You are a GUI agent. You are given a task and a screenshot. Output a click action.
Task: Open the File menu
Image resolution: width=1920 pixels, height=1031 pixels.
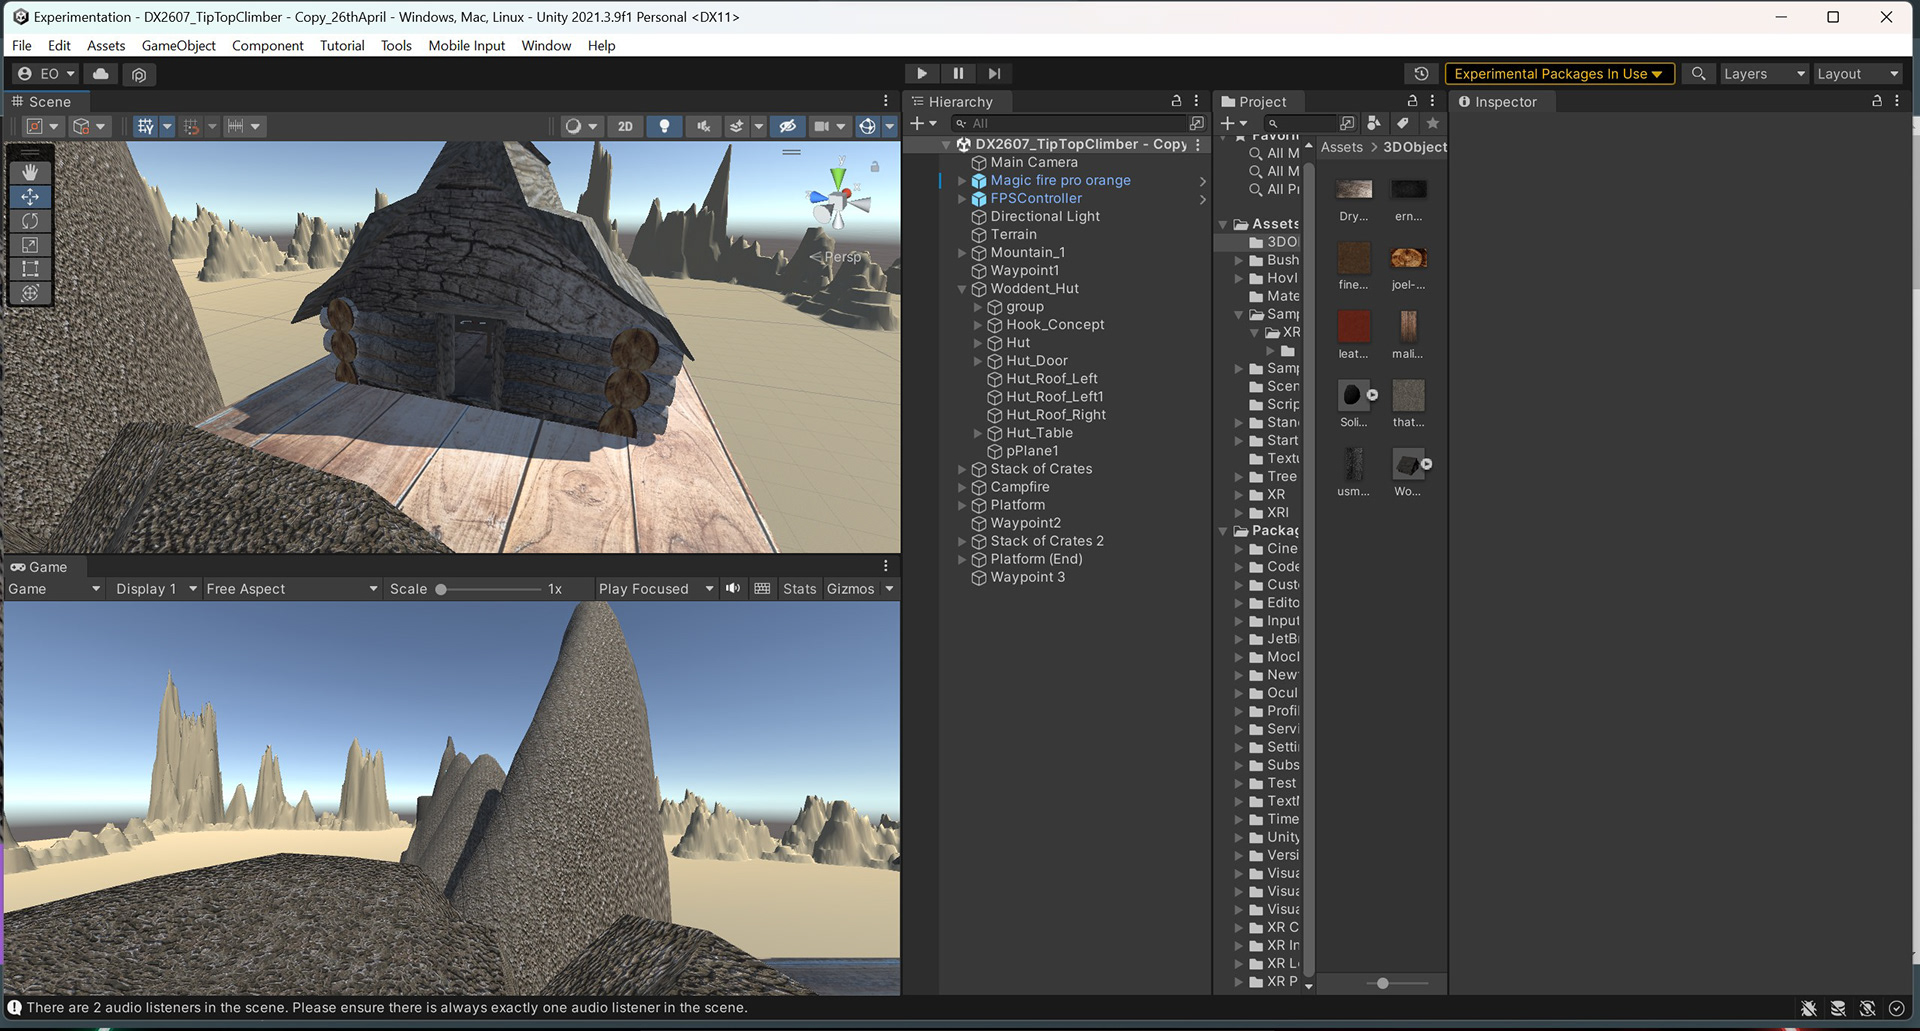(x=22, y=45)
